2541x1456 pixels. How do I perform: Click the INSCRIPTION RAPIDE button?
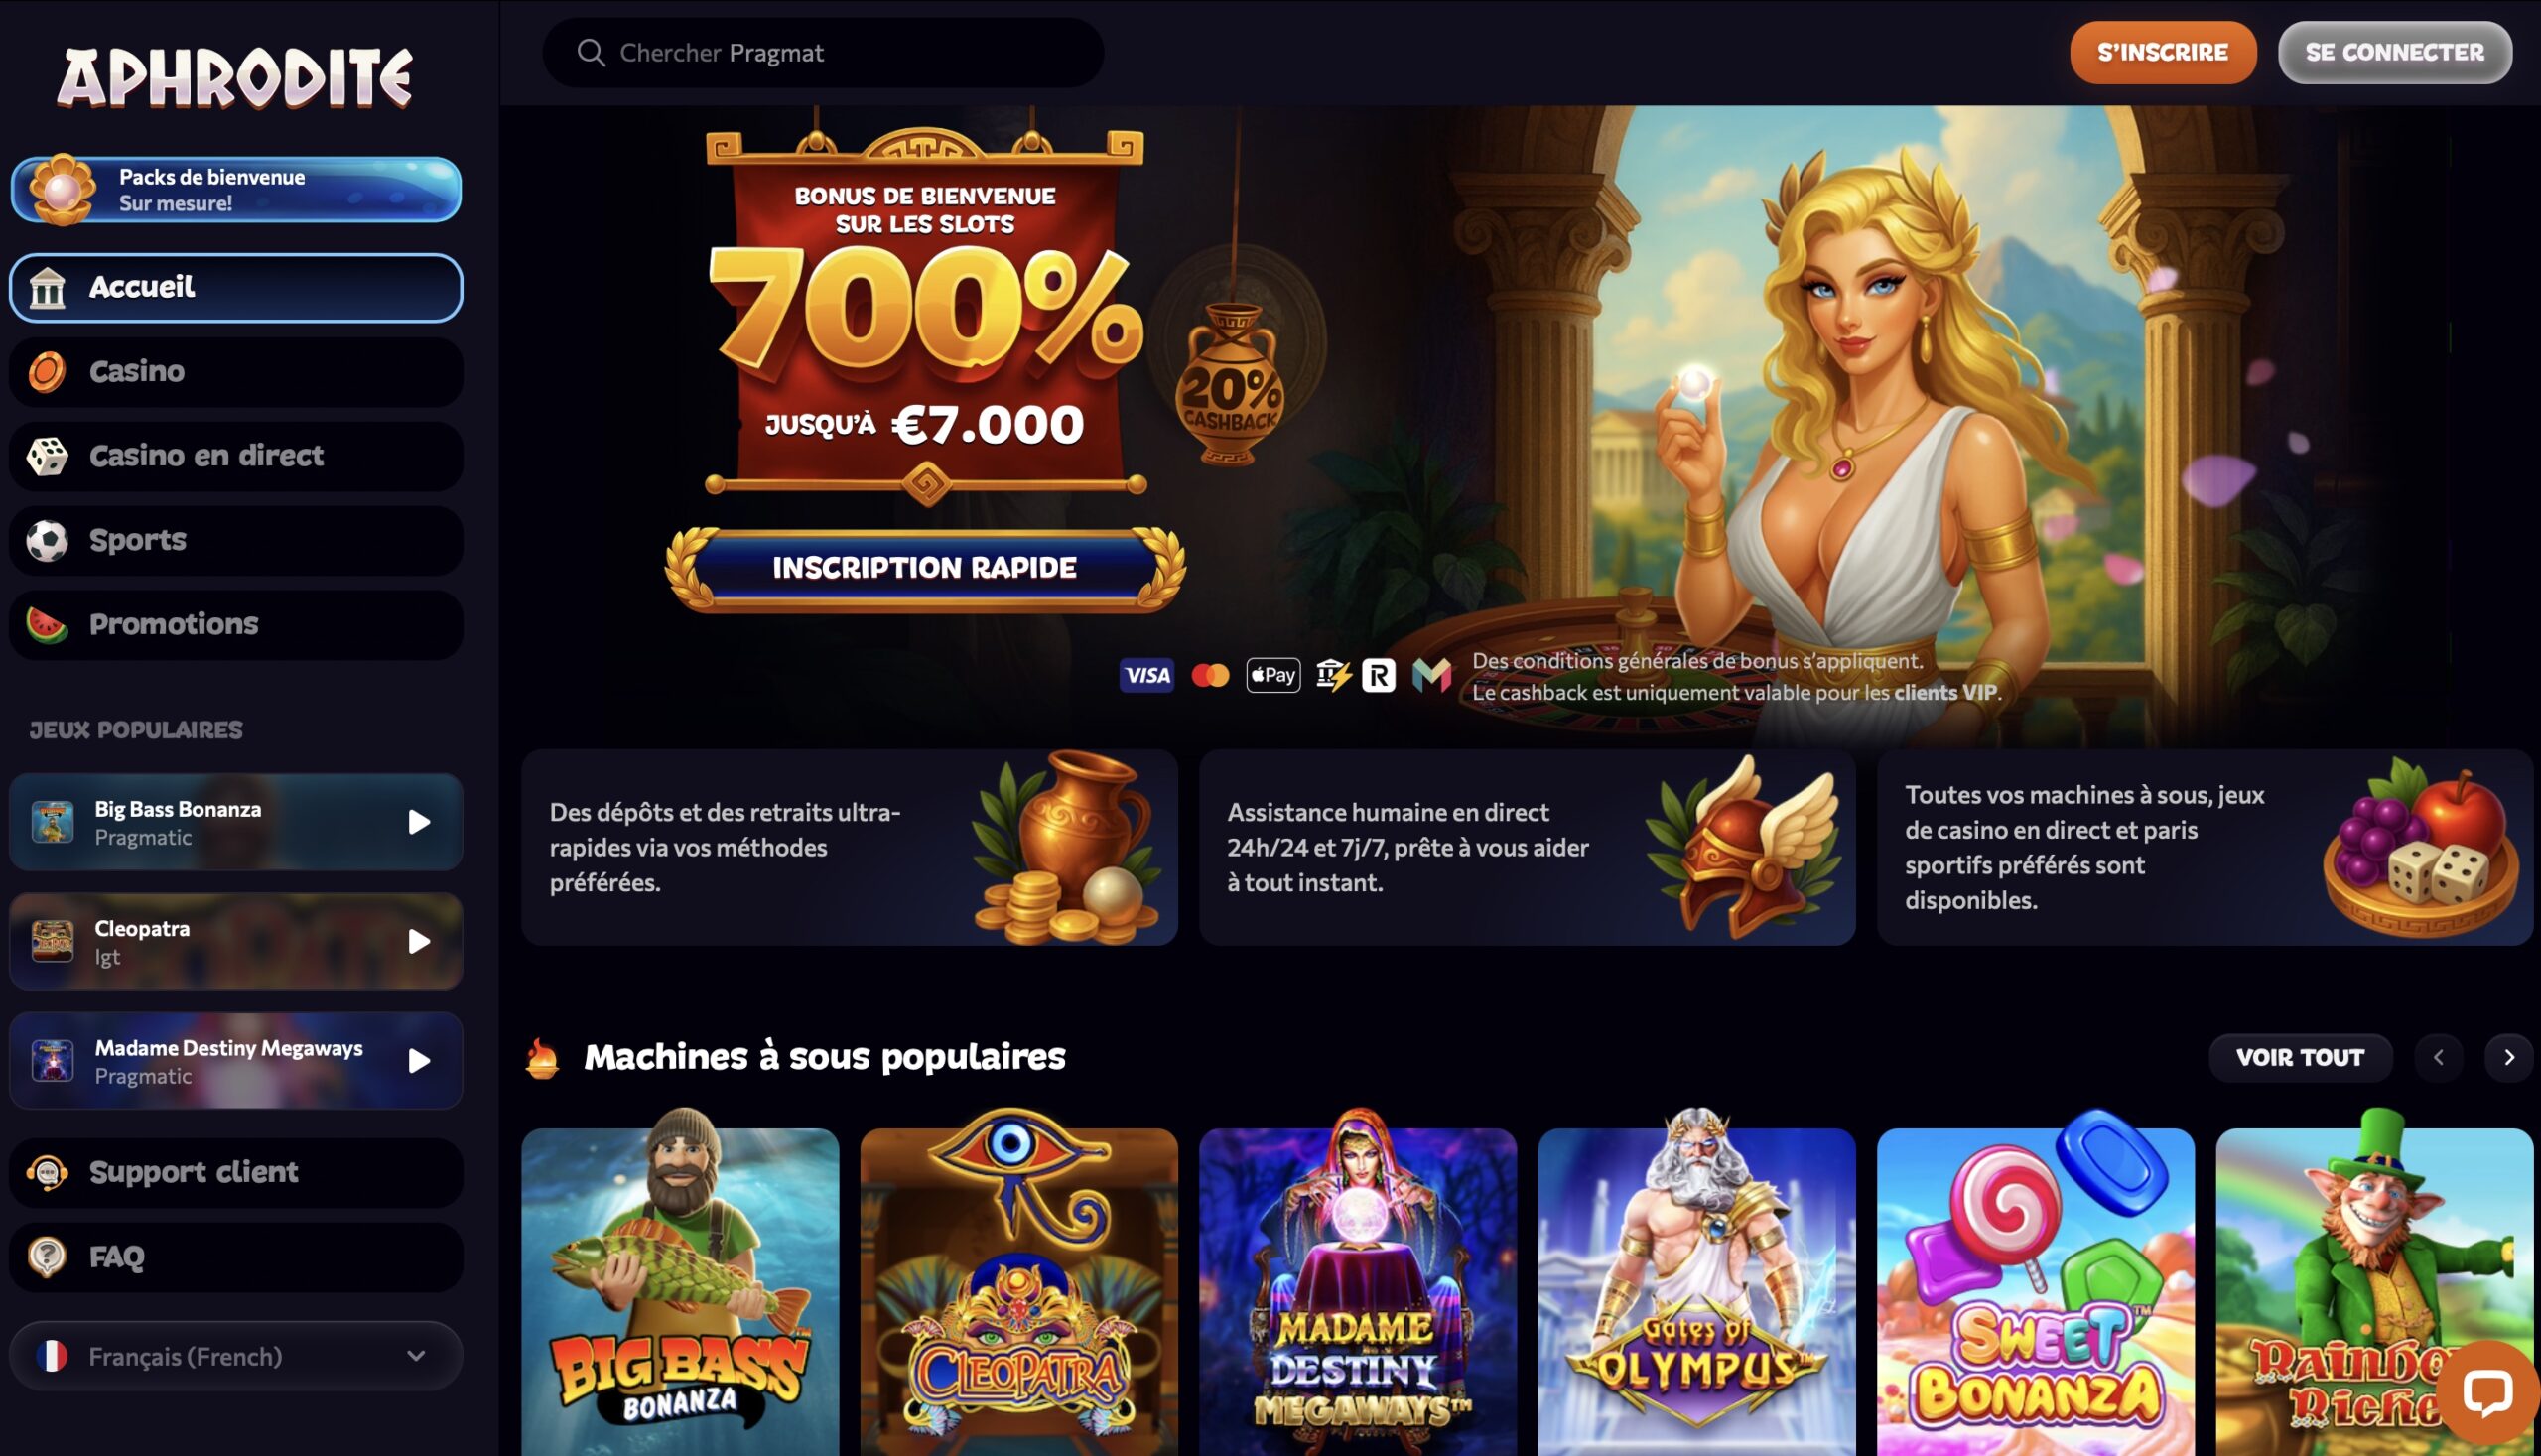[925, 568]
